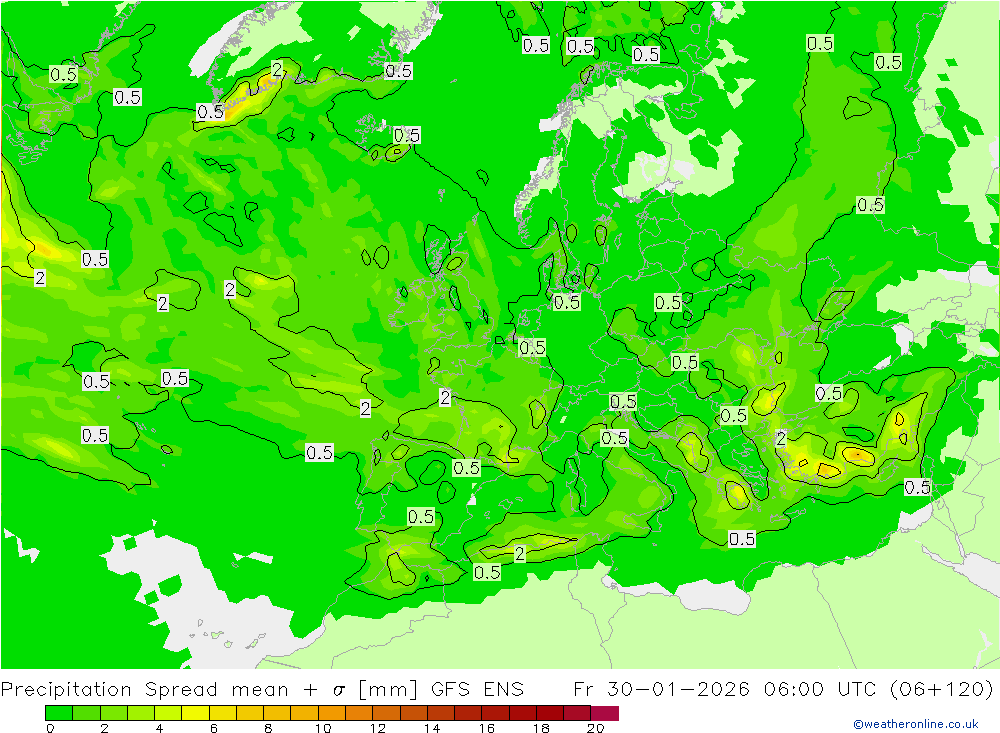Click the legend scale value 20

pos(595,728)
